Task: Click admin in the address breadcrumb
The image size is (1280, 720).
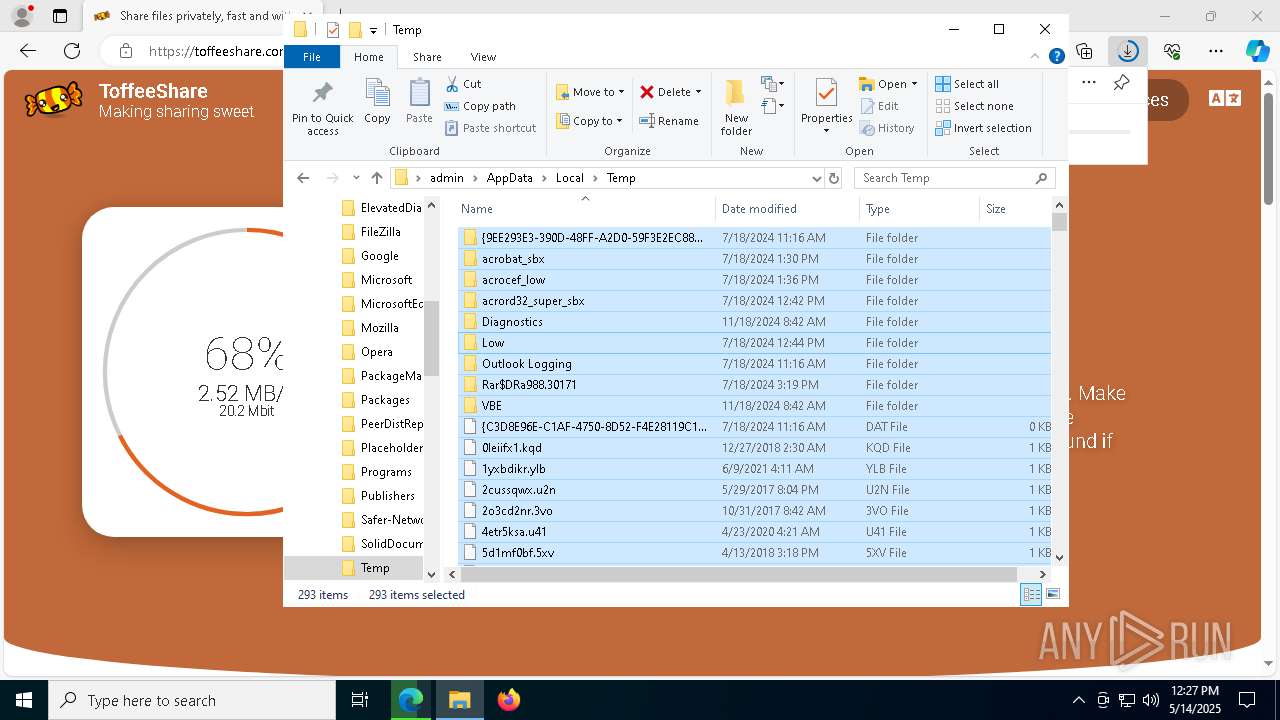Action: 446,178
